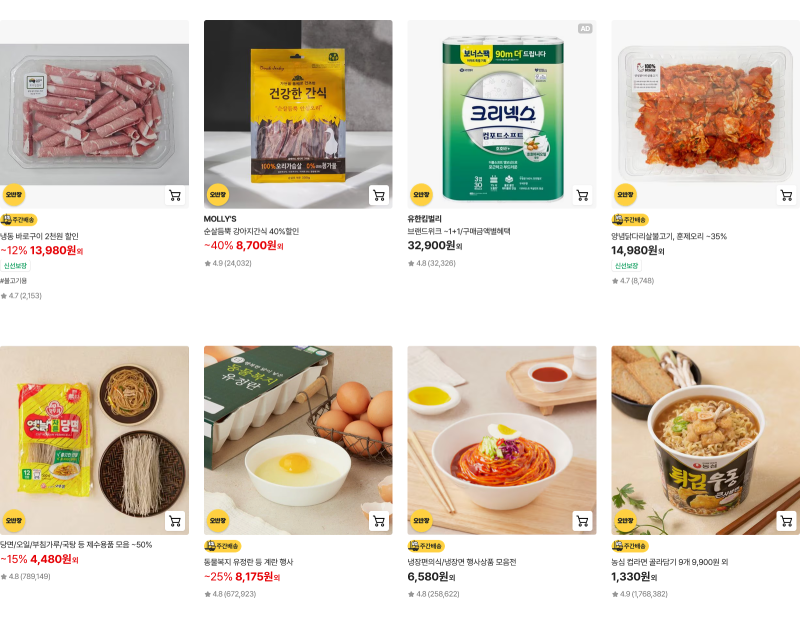Open the eggs in carton product image
Screen dimensions: 800x624
(298, 440)
